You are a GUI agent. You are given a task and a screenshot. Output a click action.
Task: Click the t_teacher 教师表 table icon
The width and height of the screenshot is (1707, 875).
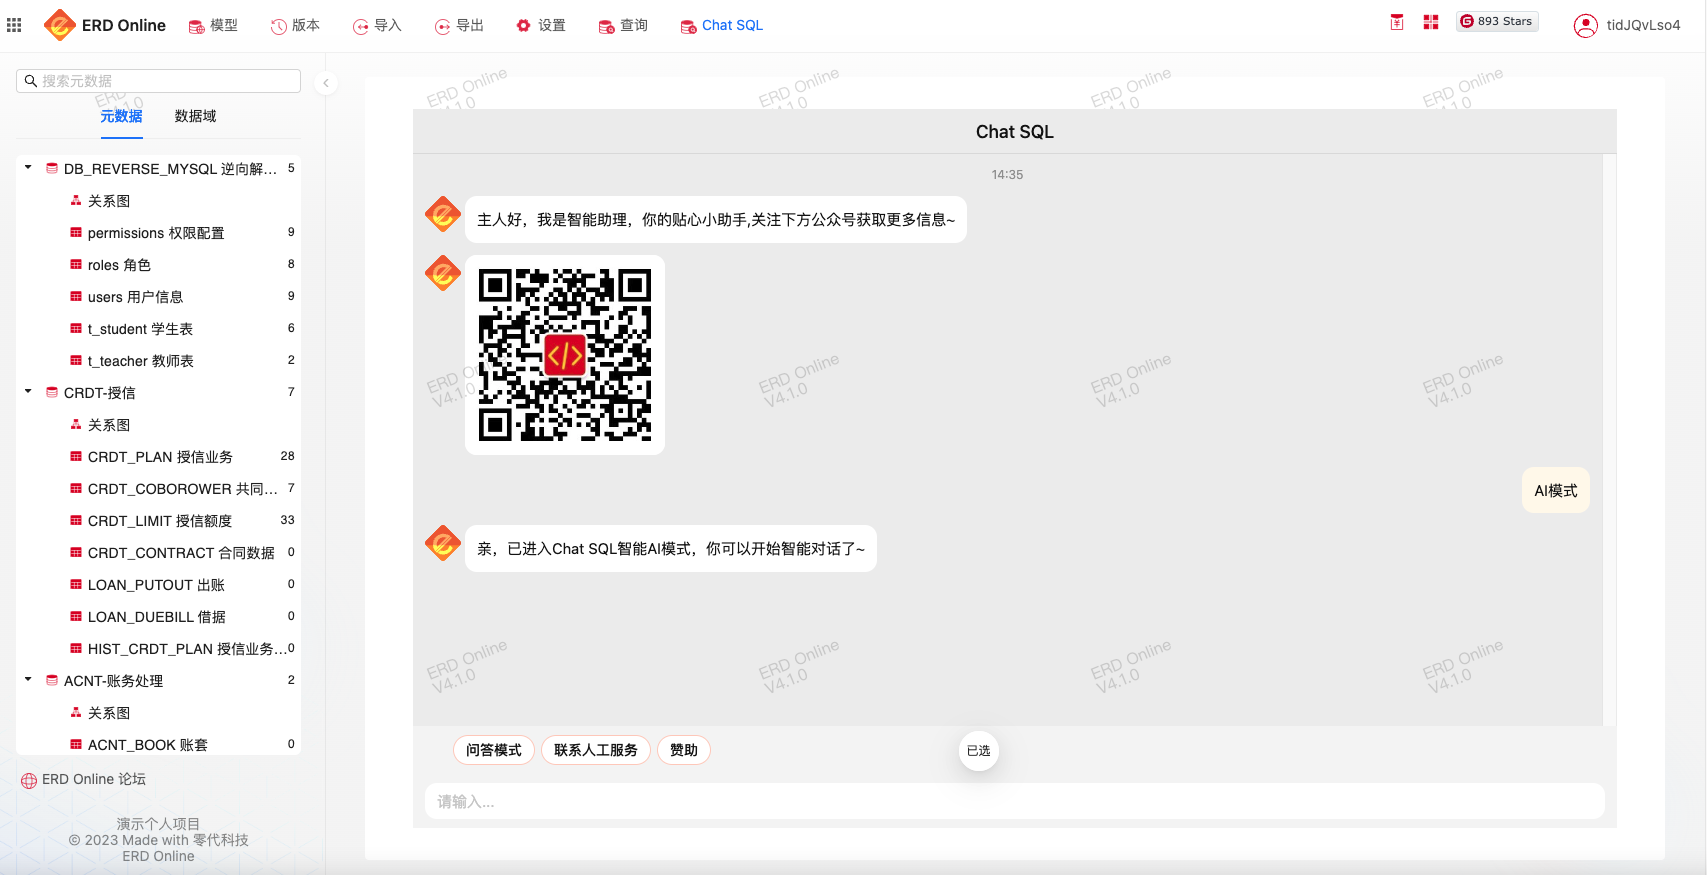click(76, 361)
